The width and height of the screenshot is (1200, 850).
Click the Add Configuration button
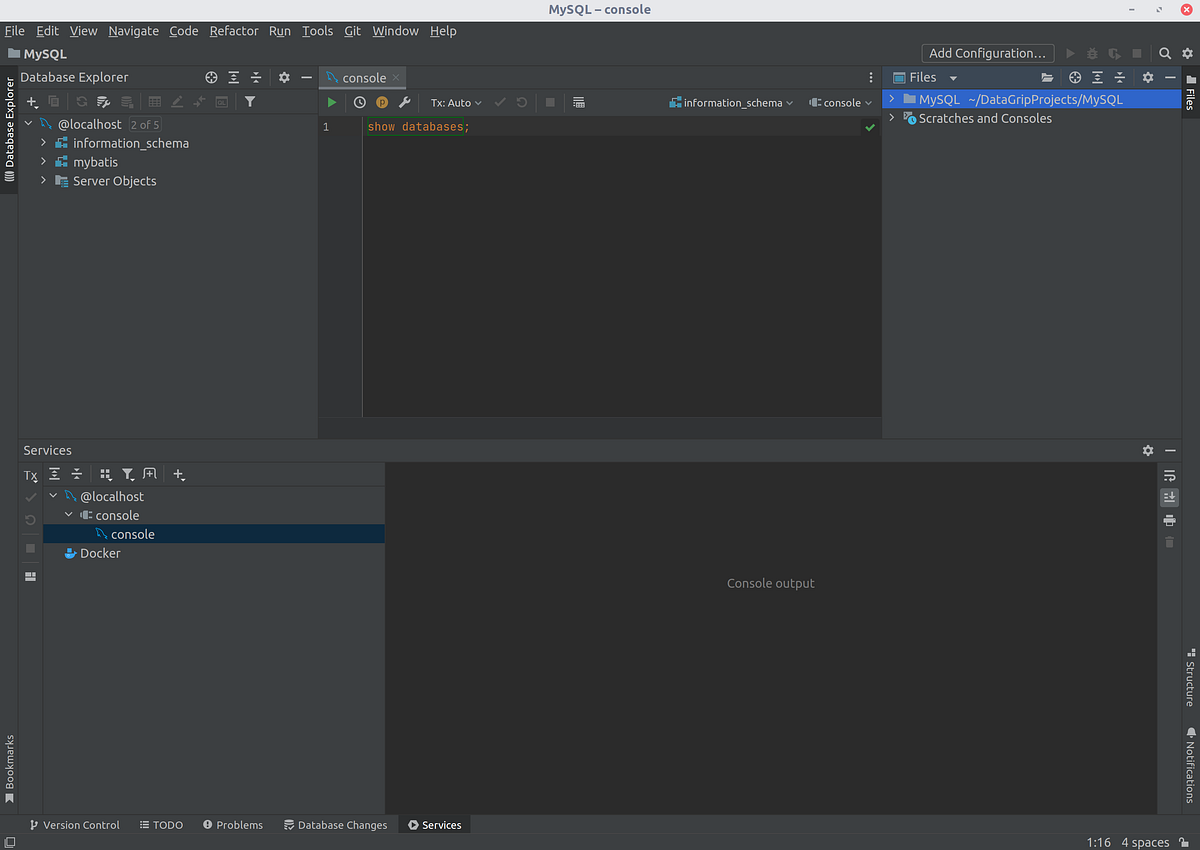[x=987, y=53]
